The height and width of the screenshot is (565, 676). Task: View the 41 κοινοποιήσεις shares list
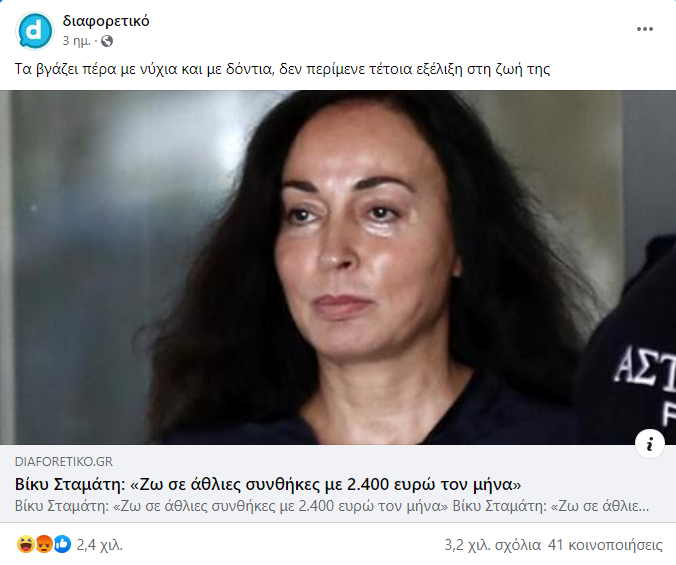[x=605, y=545]
